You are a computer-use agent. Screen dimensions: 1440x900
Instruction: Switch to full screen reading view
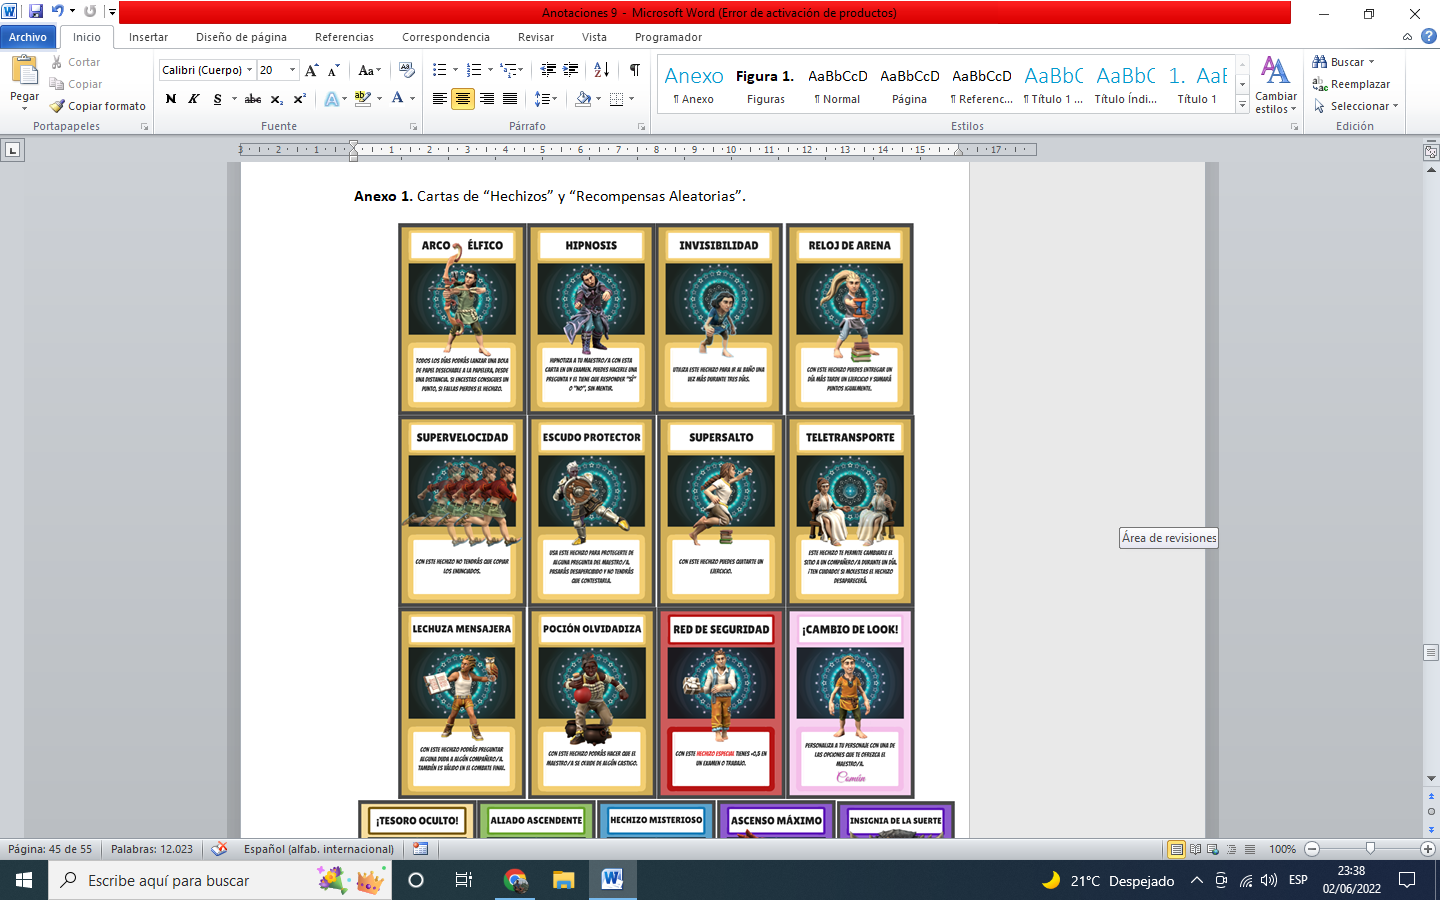pos(1195,849)
